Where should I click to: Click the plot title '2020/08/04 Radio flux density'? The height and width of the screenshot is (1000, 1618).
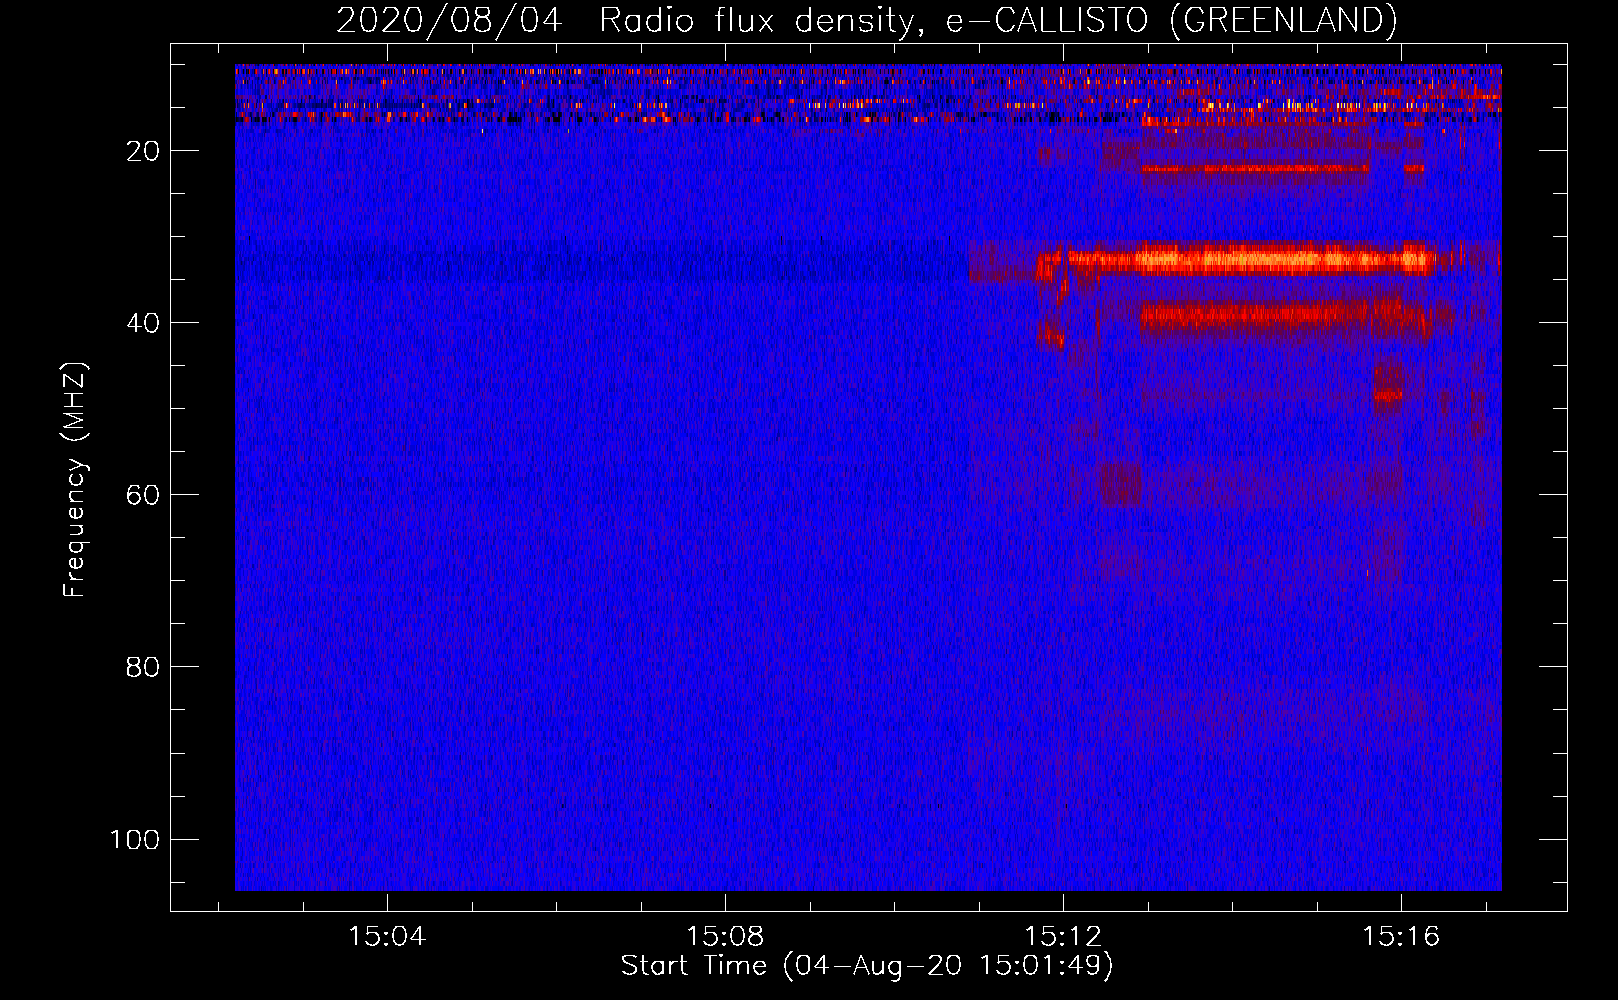pyautogui.click(x=866, y=20)
